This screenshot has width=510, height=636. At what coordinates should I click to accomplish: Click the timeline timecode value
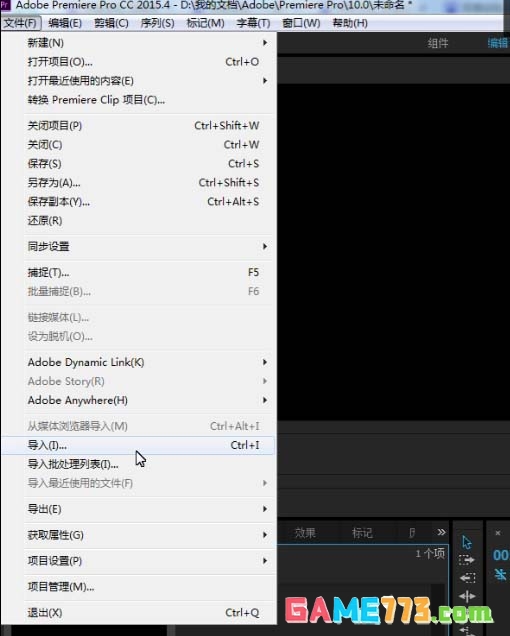click(x=501, y=555)
